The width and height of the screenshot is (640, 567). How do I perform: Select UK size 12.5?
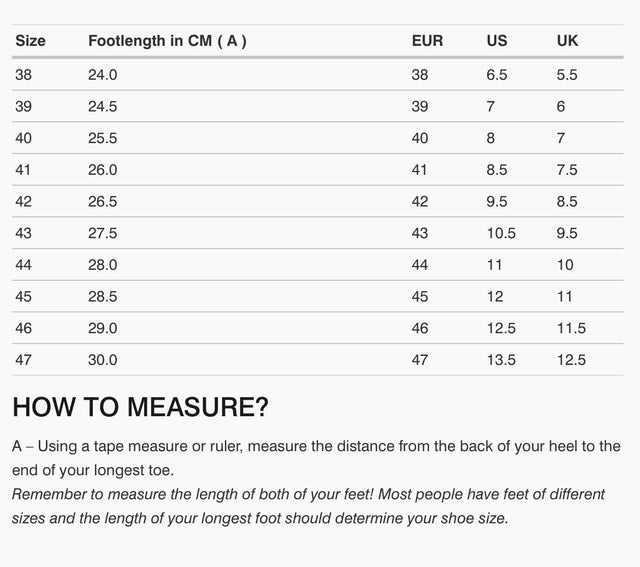point(571,360)
